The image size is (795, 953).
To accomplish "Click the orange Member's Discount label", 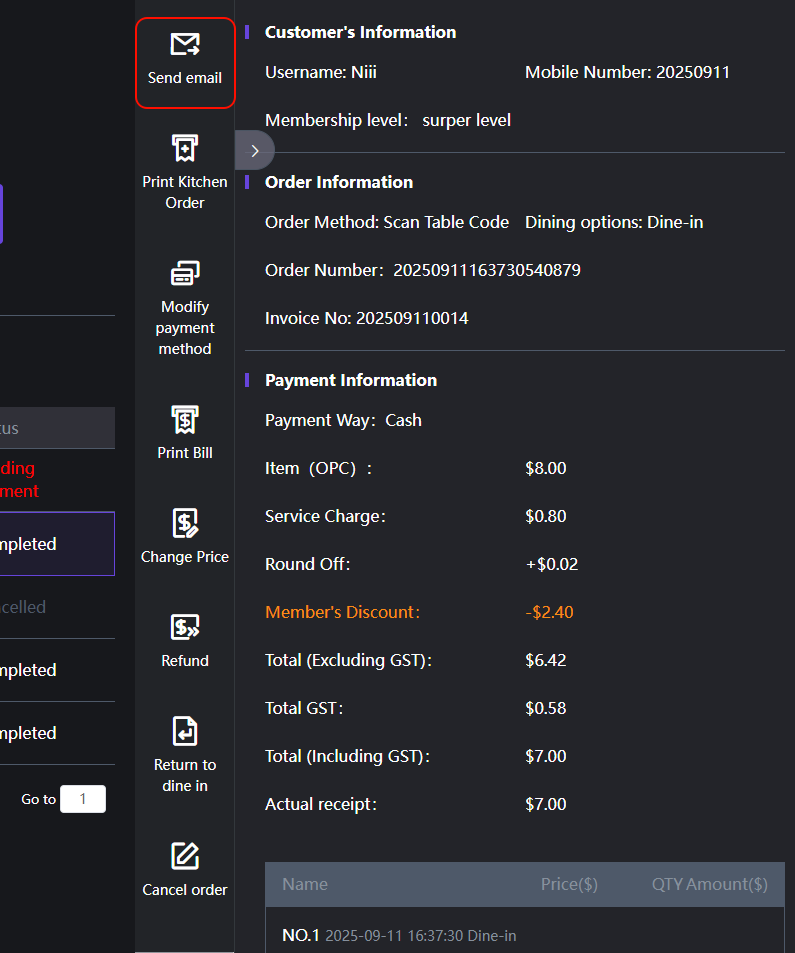I will click(342, 612).
